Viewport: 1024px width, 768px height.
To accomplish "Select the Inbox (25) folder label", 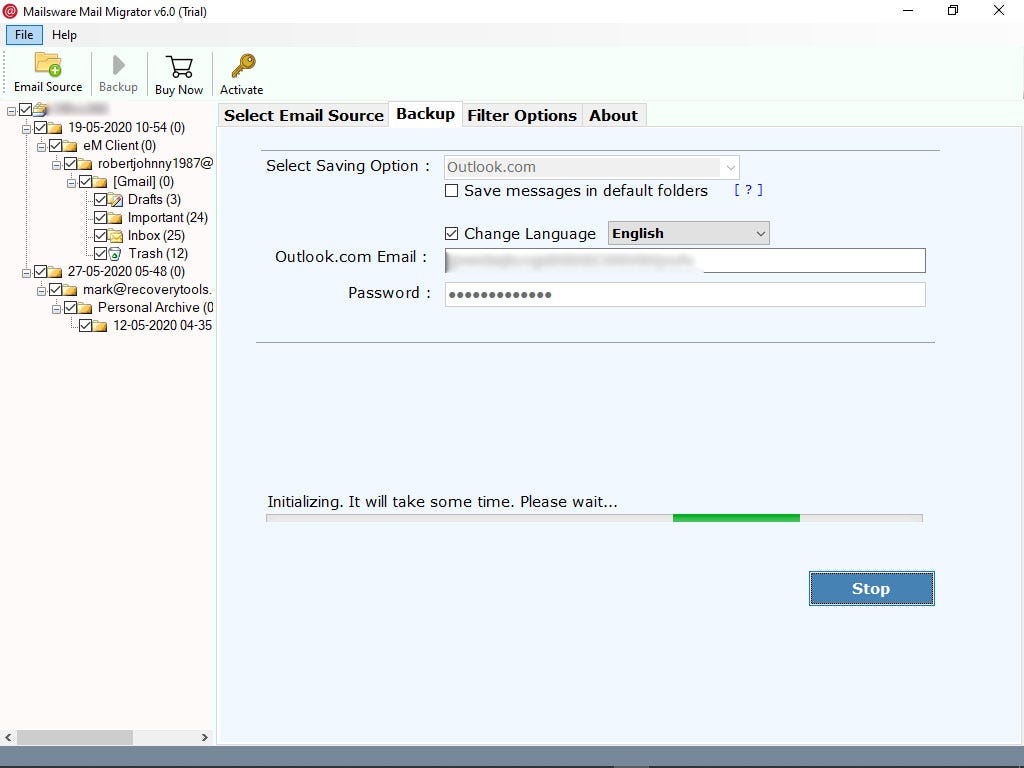I will coord(156,235).
